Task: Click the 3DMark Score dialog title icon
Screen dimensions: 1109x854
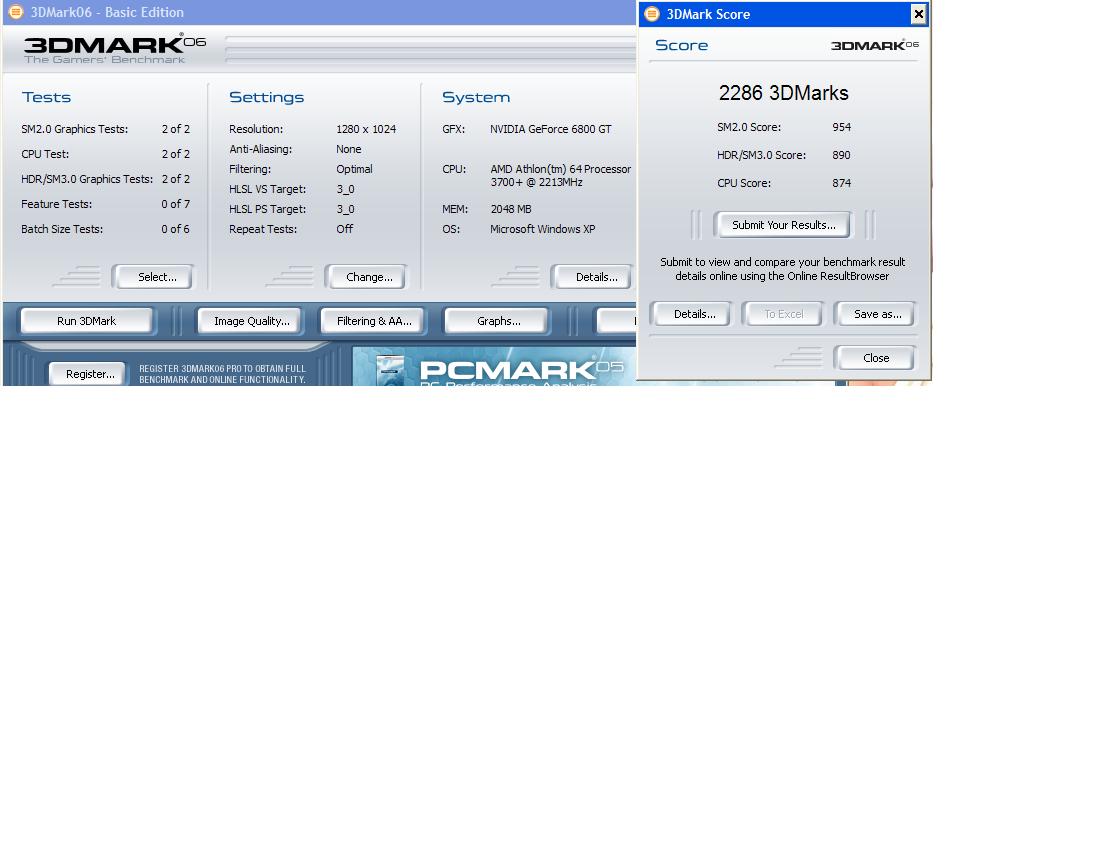Action: [652, 14]
